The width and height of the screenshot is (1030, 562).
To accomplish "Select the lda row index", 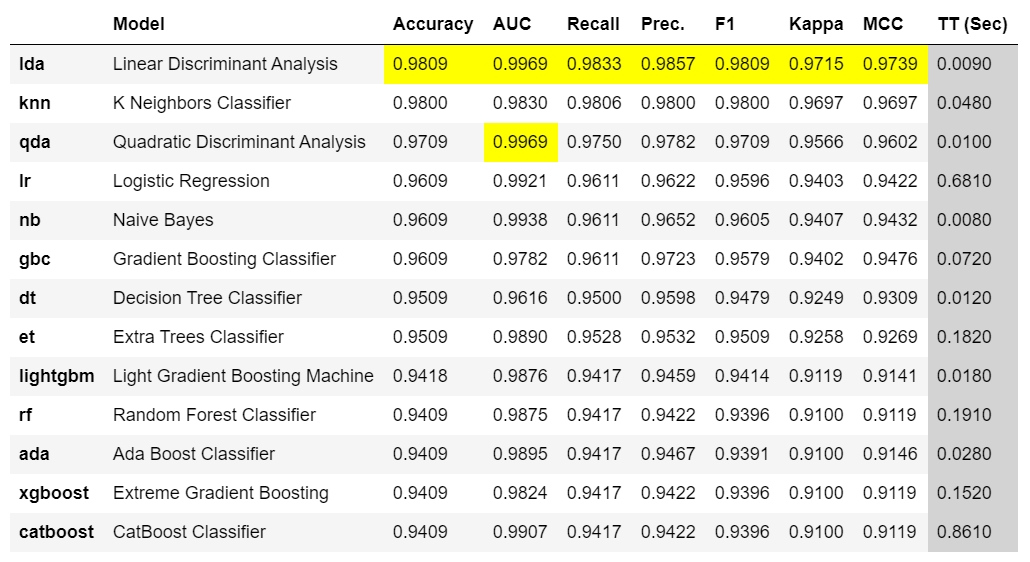I will 32,64.
